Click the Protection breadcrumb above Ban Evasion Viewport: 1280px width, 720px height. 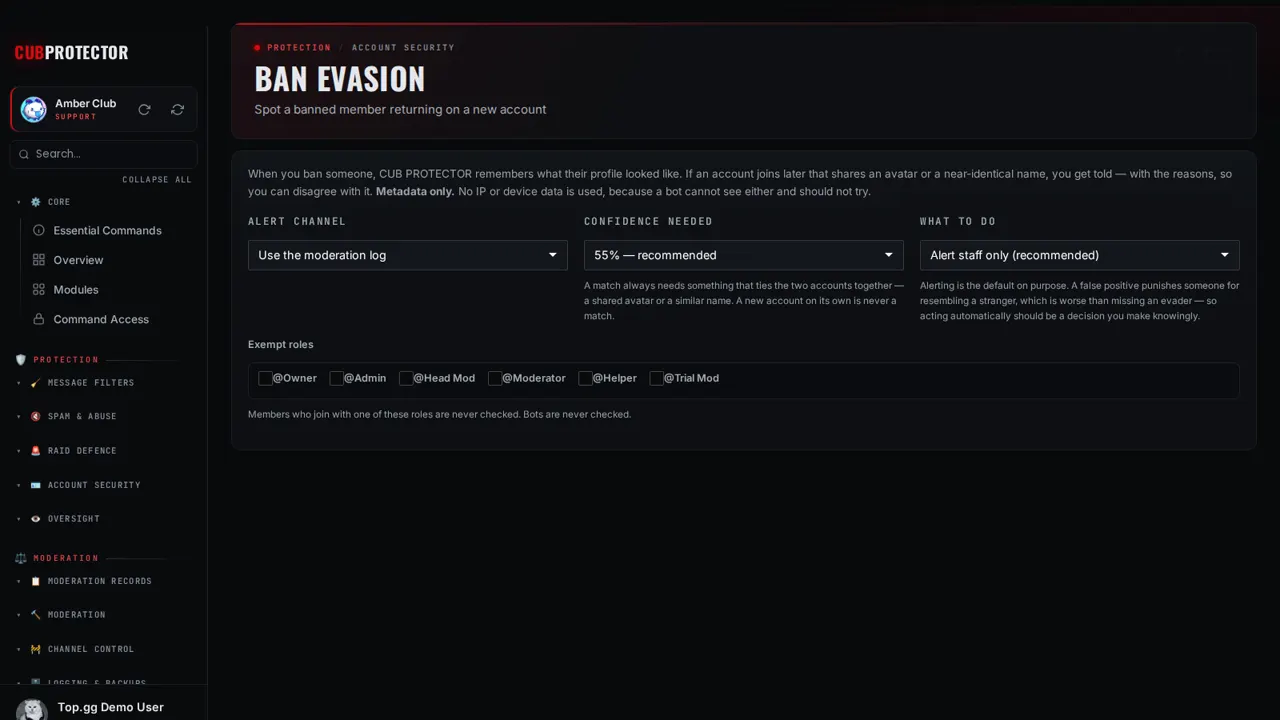(299, 48)
